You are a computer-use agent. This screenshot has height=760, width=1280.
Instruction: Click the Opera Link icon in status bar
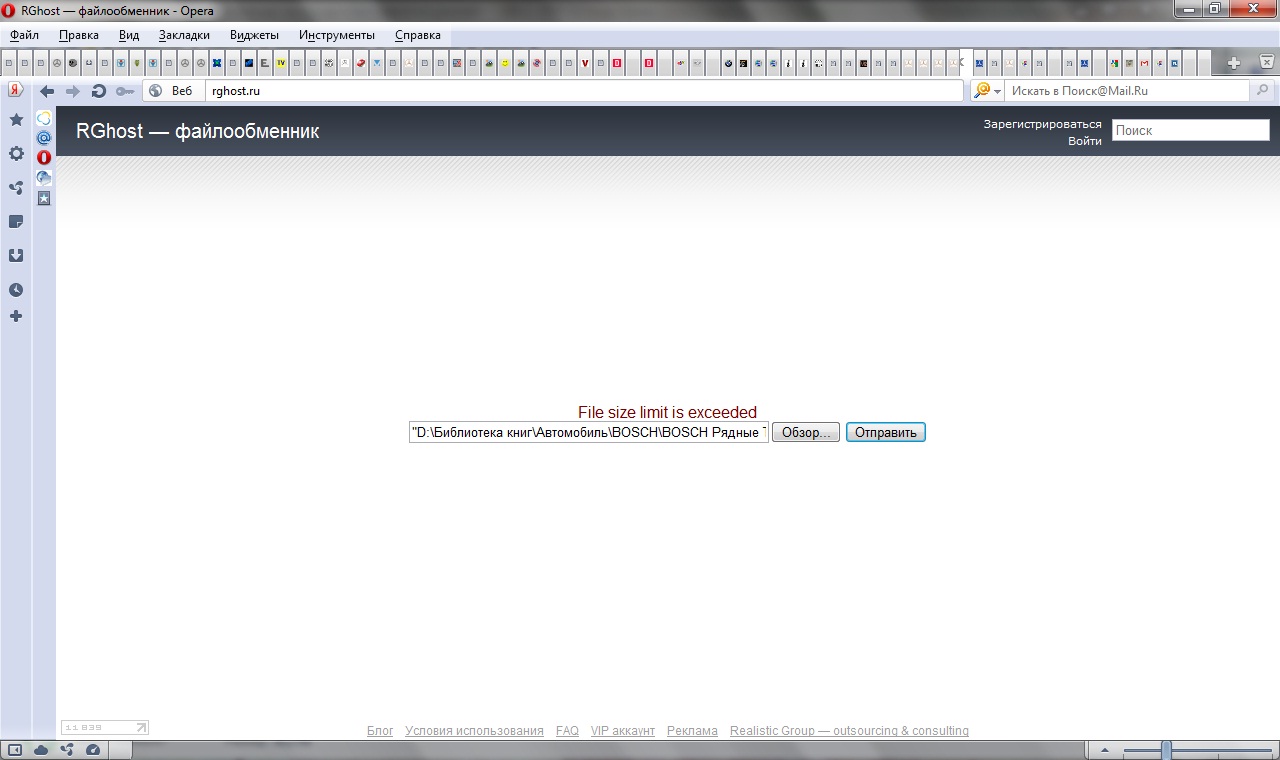[67, 750]
